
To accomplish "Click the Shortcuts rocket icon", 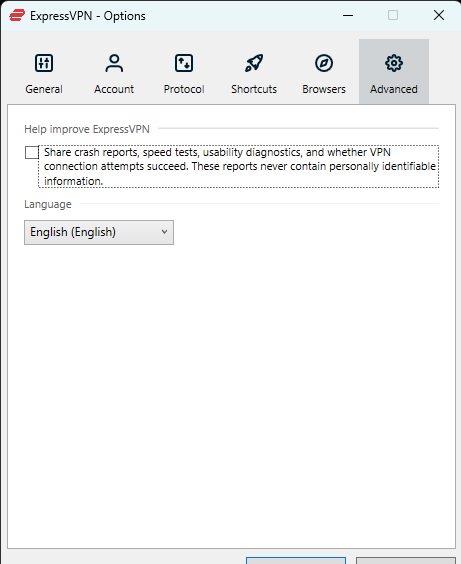I will point(254,63).
